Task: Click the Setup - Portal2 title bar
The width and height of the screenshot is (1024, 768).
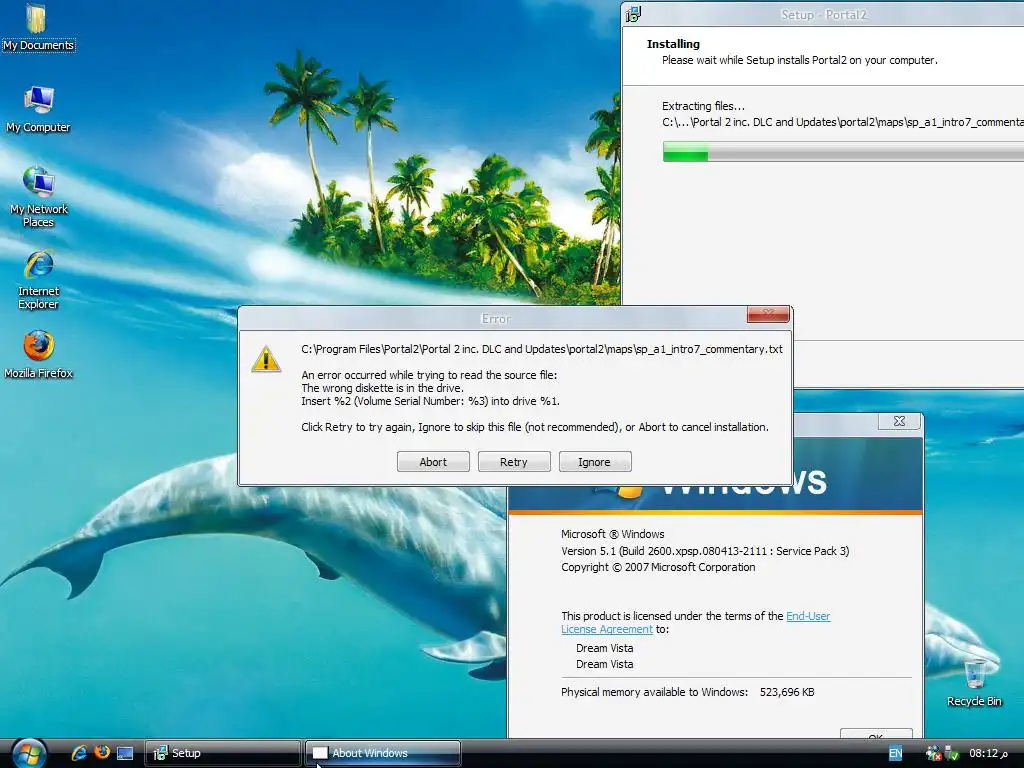Action: coord(824,14)
